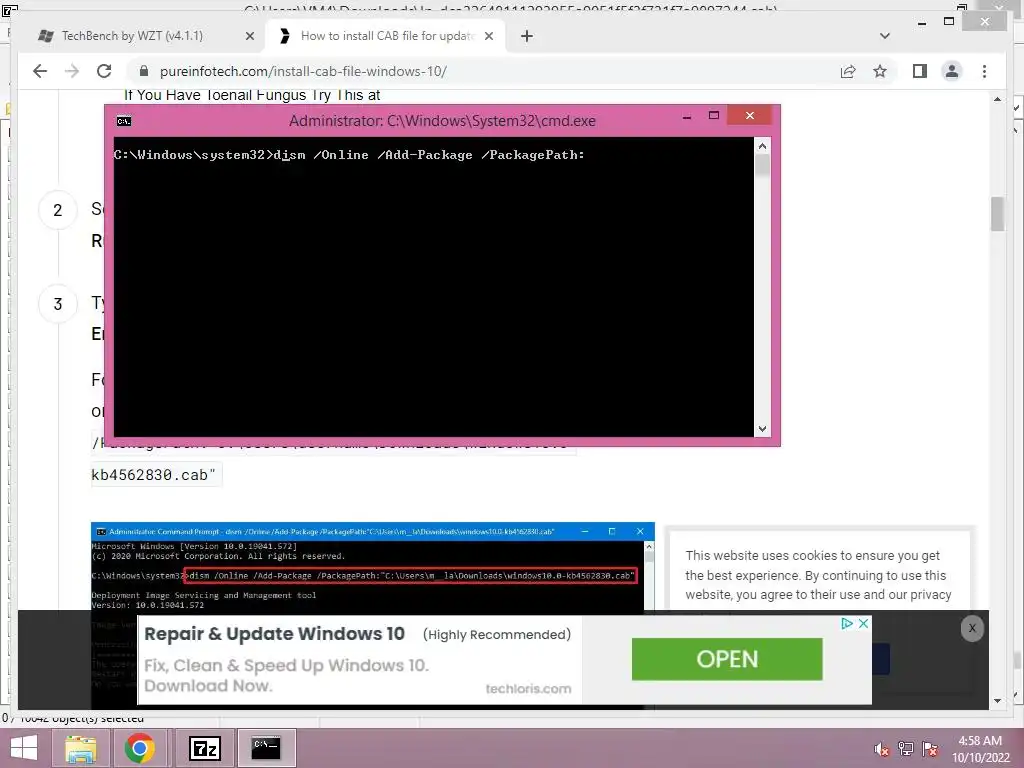Share this page via share icon
Image resolution: width=1024 pixels, height=768 pixels.
[848, 71]
